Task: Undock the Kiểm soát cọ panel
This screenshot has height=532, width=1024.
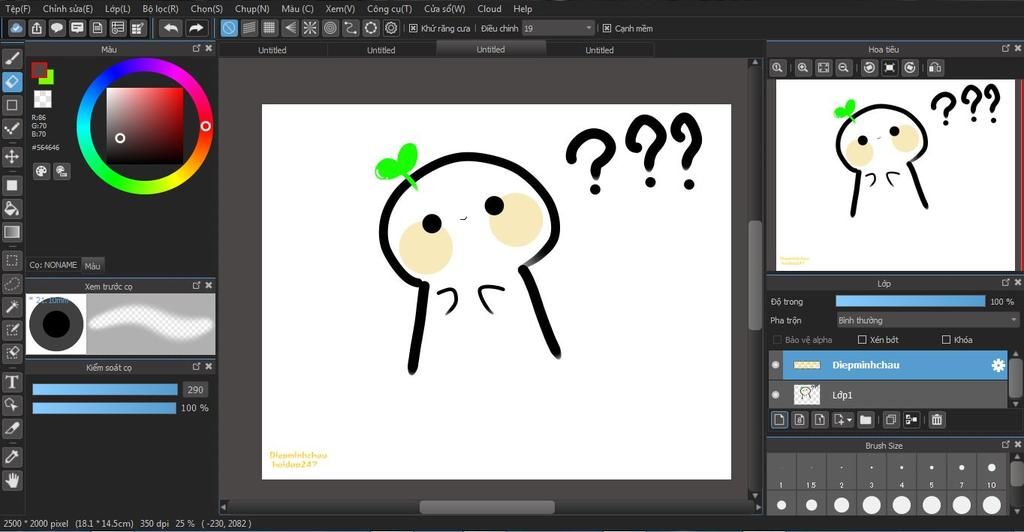Action: pos(197,367)
